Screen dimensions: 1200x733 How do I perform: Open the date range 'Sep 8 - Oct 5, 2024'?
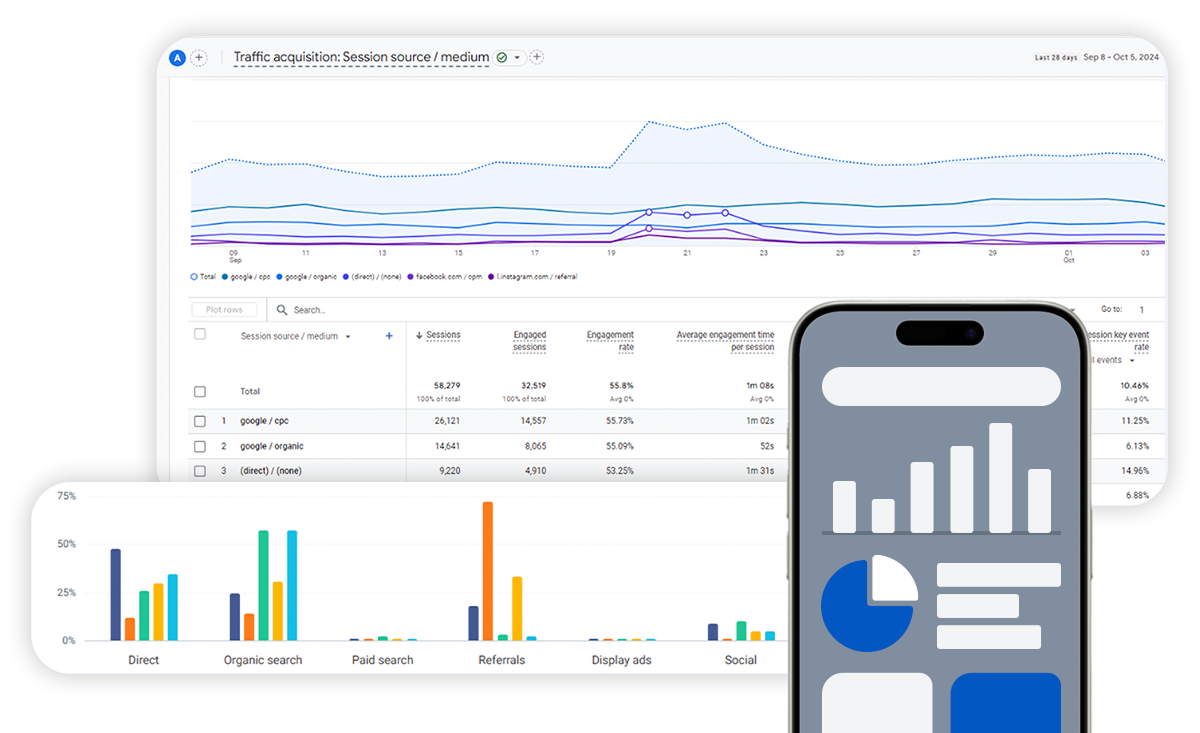click(1121, 57)
